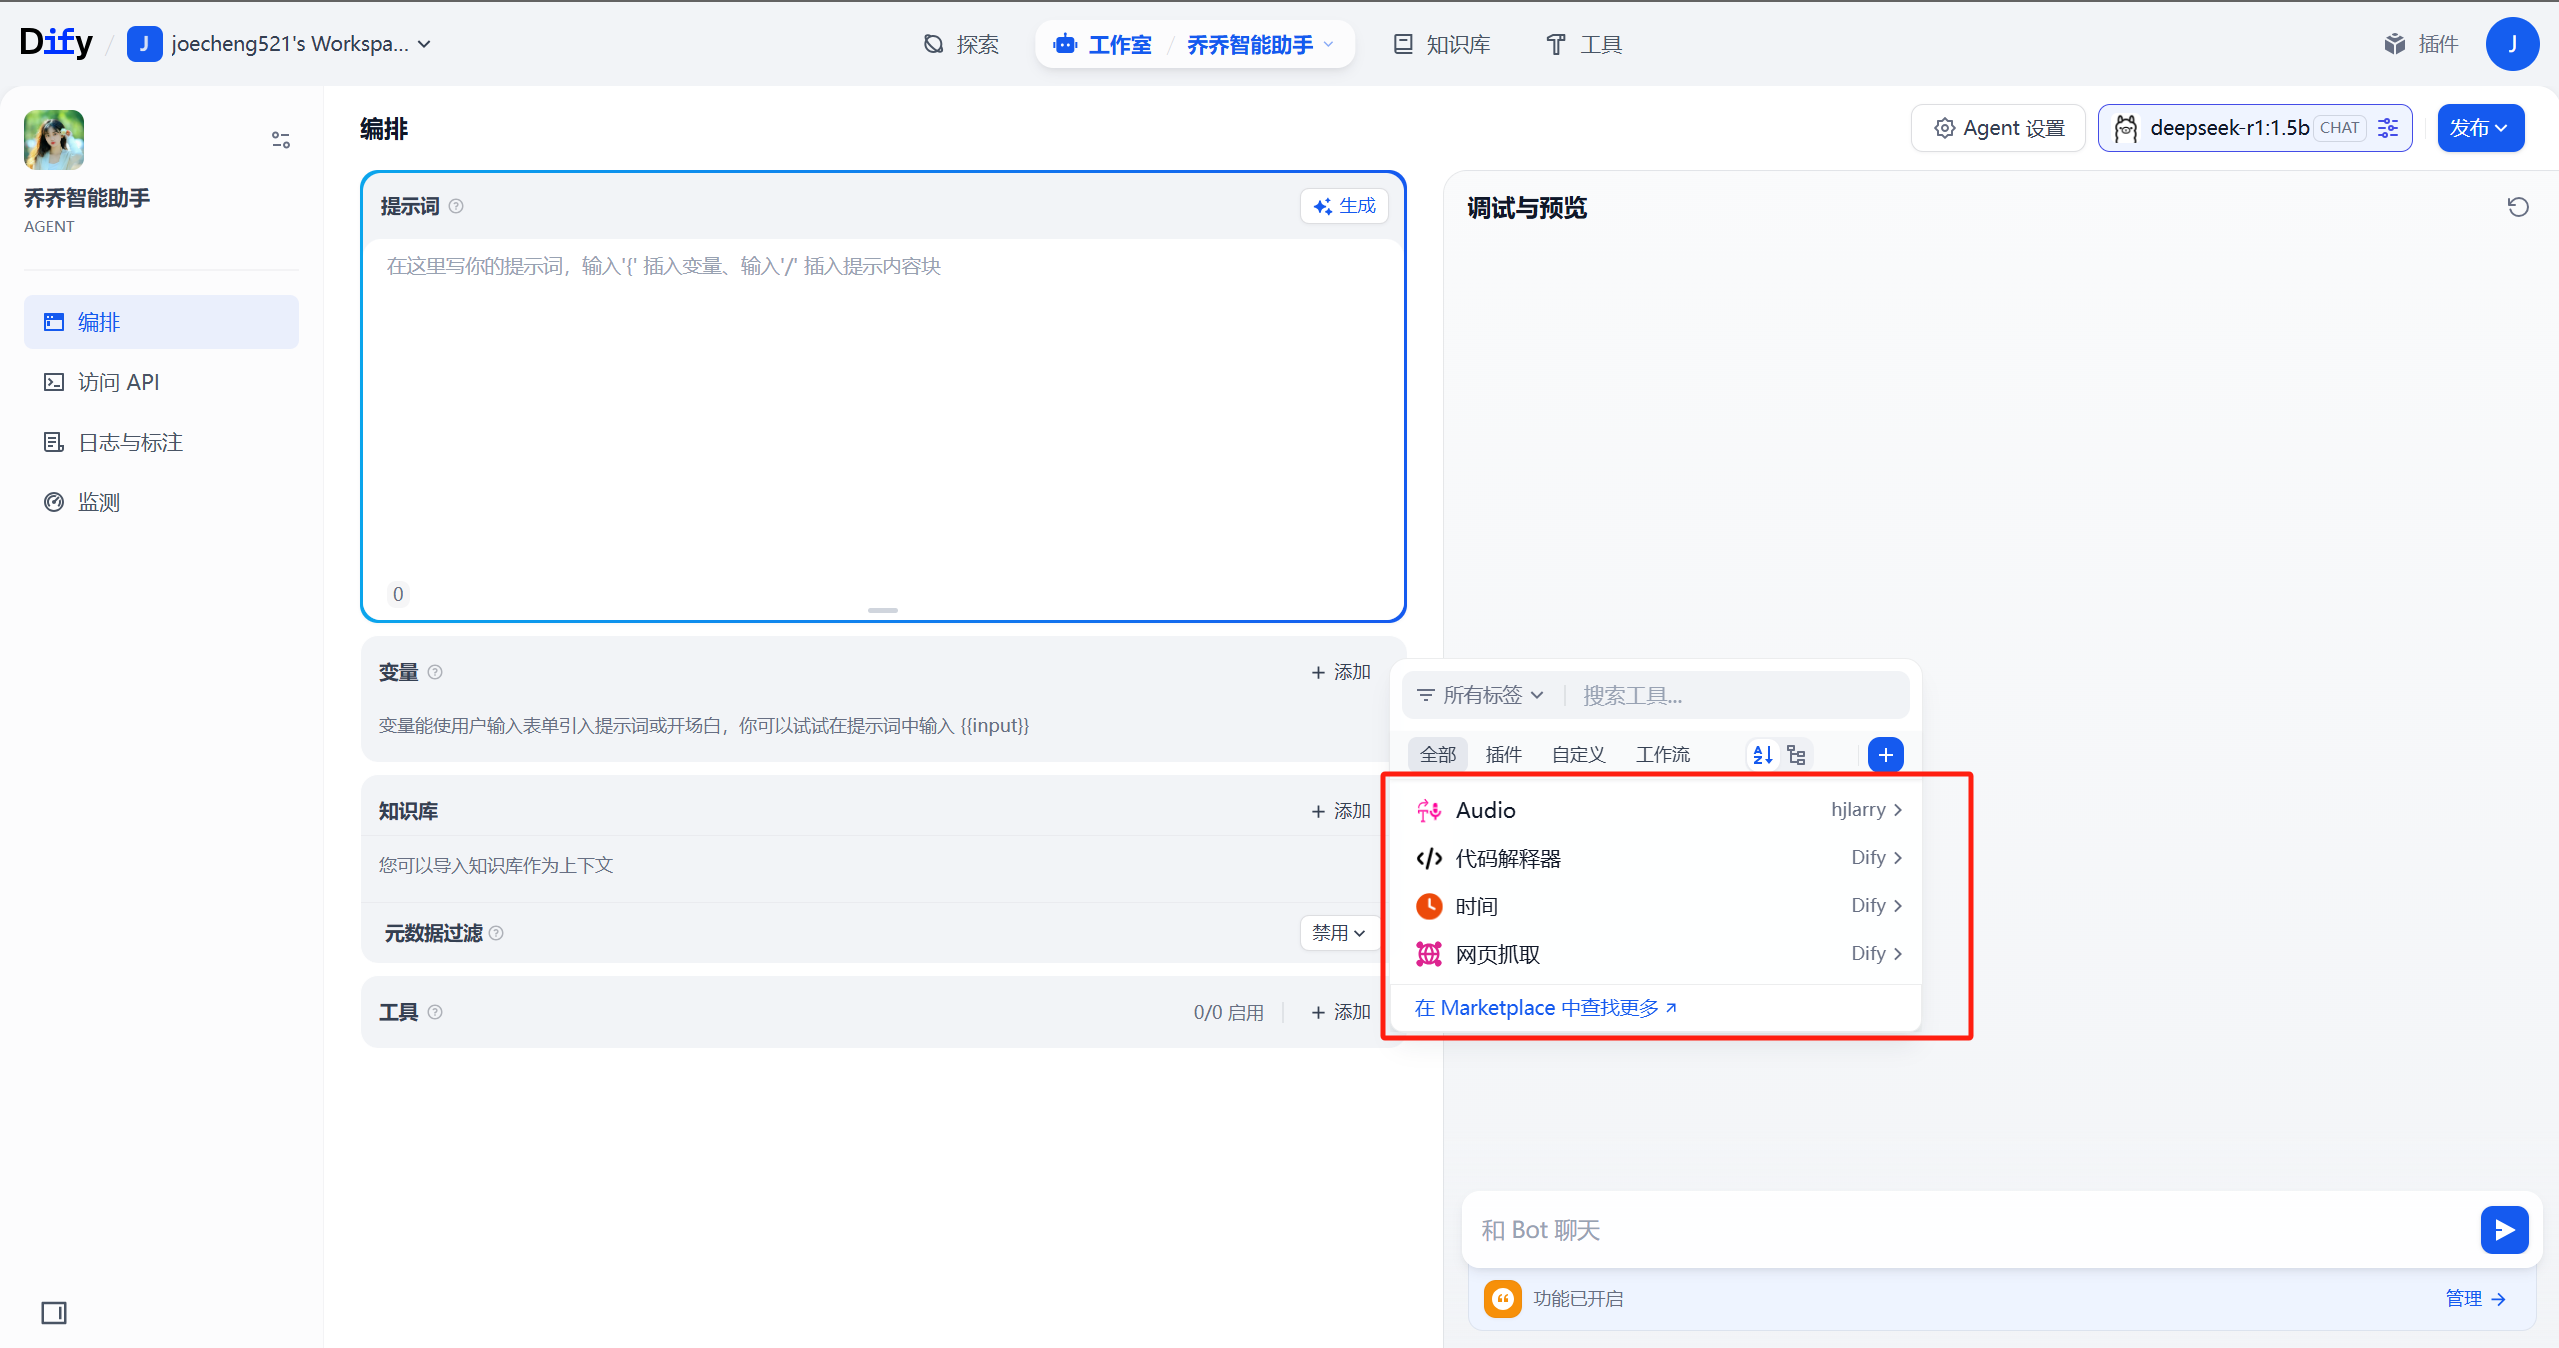This screenshot has width=2559, height=1348.
Task: Click the blue send message arrow button
Action: click(x=2503, y=1229)
